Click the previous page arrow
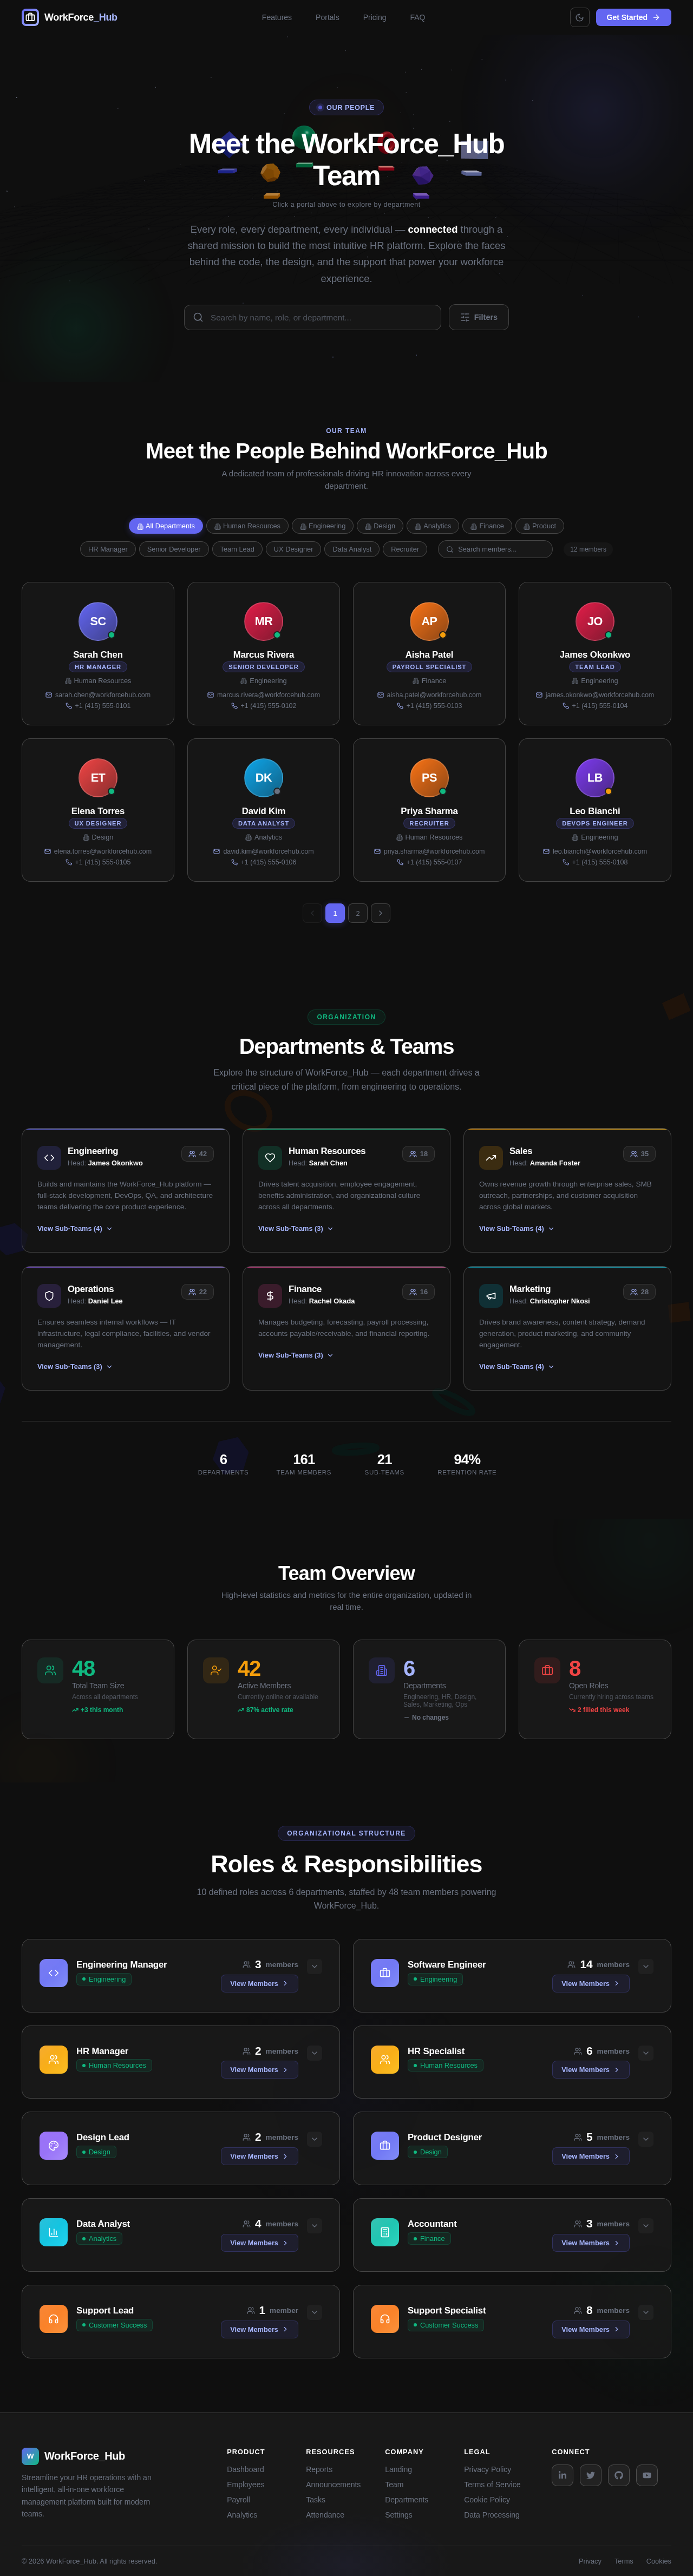The image size is (693, 2576). [312, 913]
